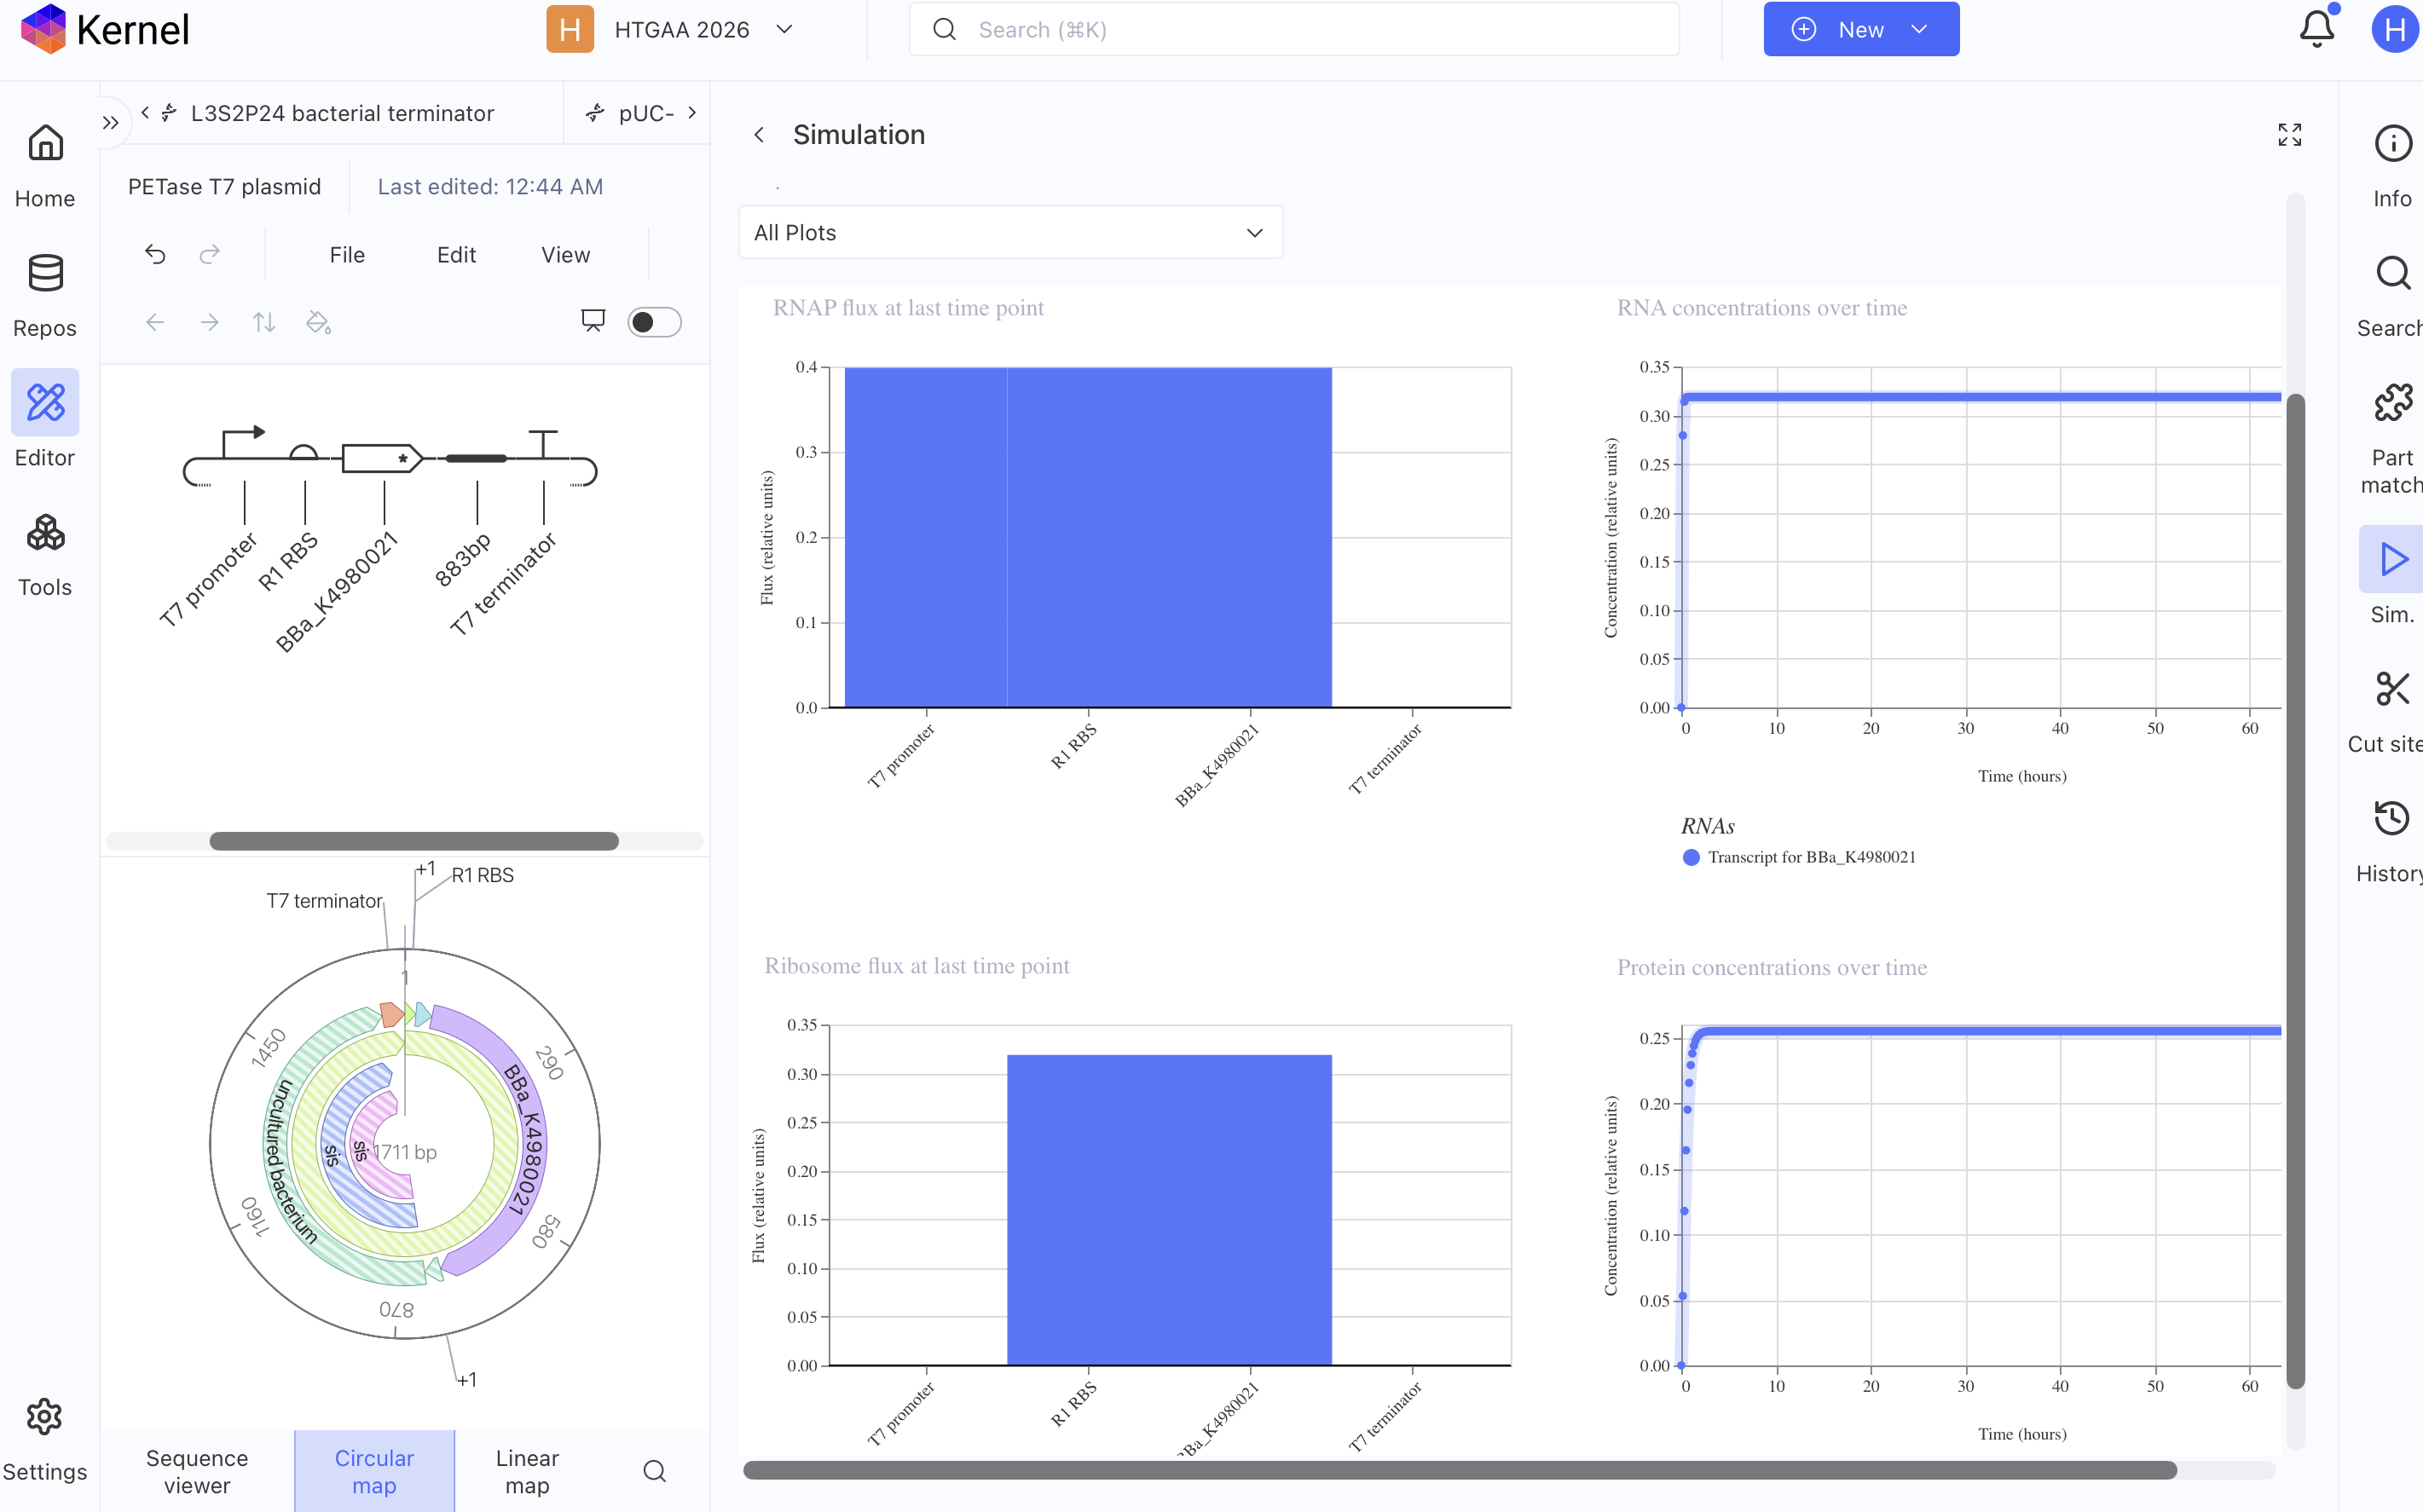Open the Home sidebar icon
Image resolution: width=2423 pixels, height=1512 pixels.
[x=45, y=144]
